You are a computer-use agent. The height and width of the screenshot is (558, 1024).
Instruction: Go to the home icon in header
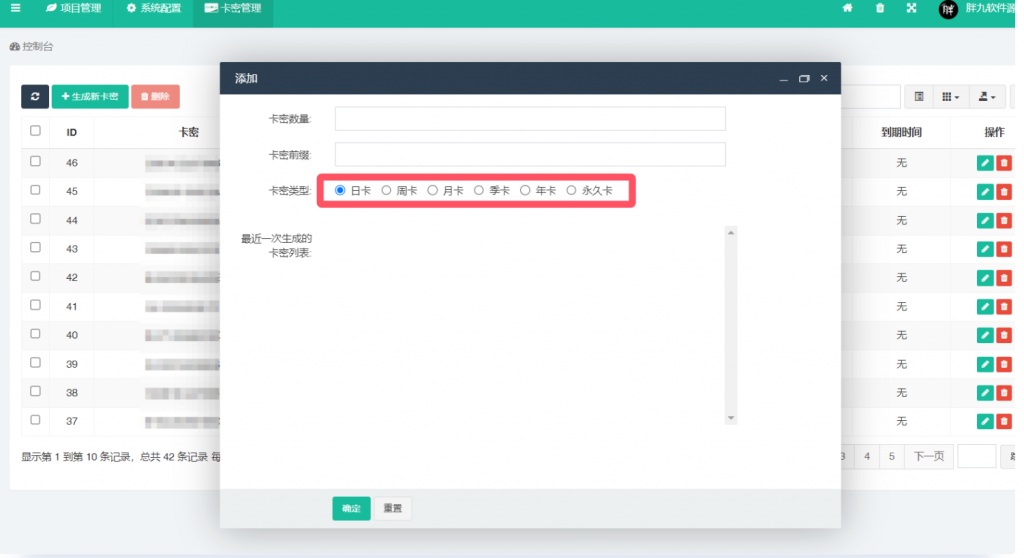[x=847, y=8]
